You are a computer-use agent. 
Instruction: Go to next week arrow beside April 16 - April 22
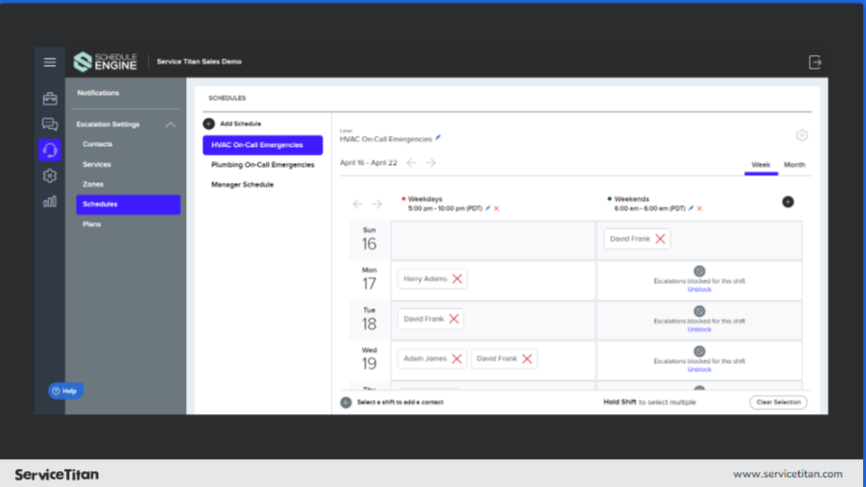(x=431, y=162)
